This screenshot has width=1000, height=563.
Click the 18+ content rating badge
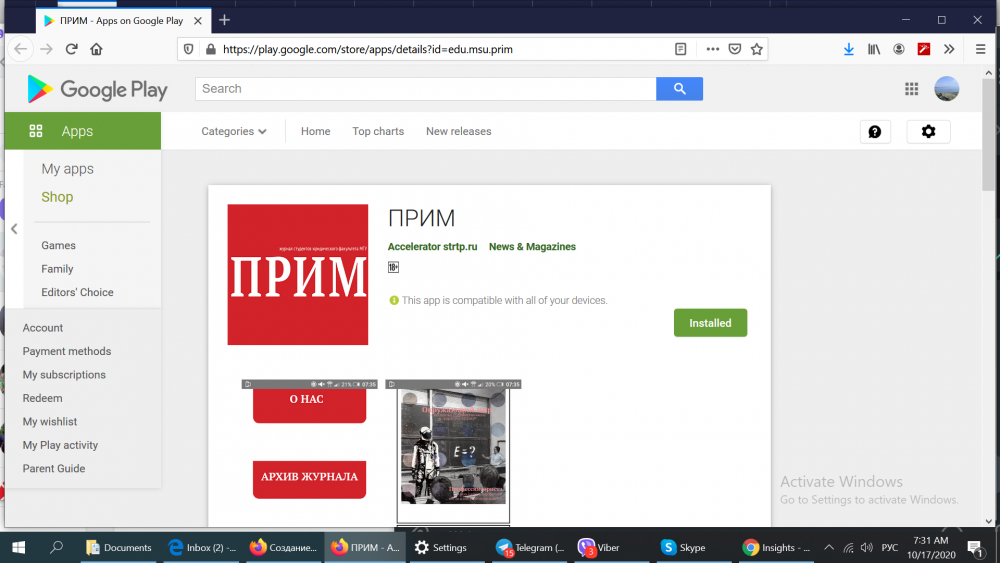pyautogui.click(x=393, y=267)
